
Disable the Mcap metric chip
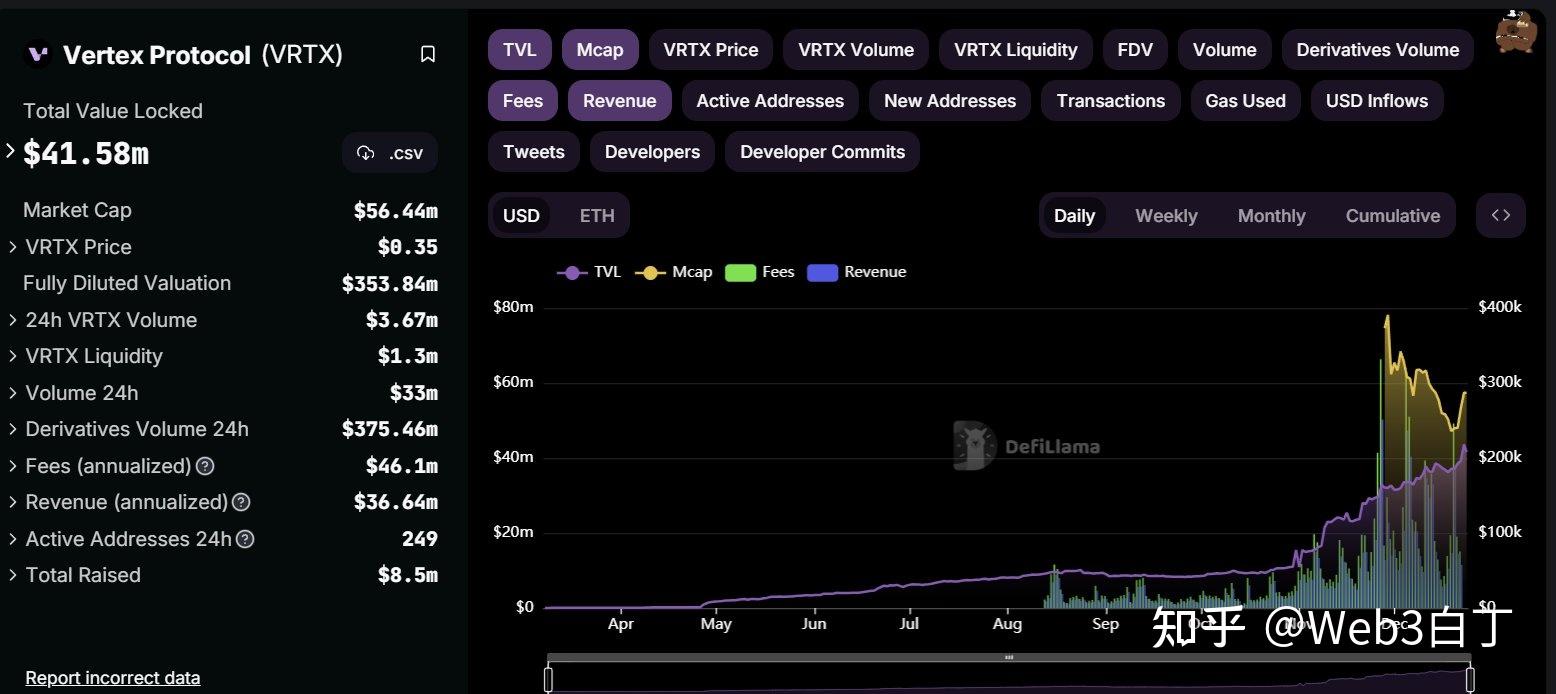[600, 50]
